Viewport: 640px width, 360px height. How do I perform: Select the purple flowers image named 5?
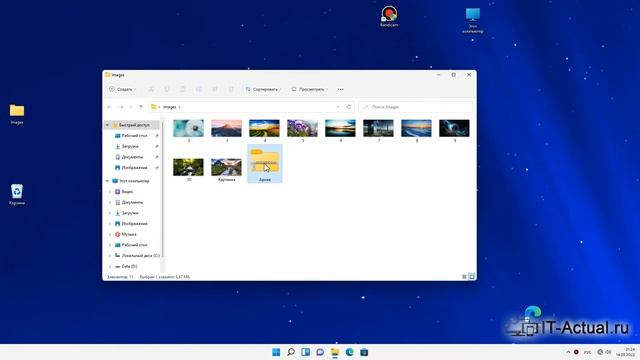click(x=302, y=129)
